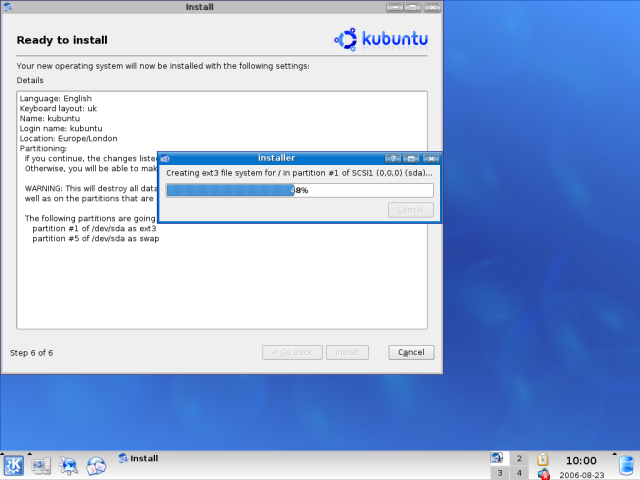Open the KDE K menu launcher

click(13, 466)
